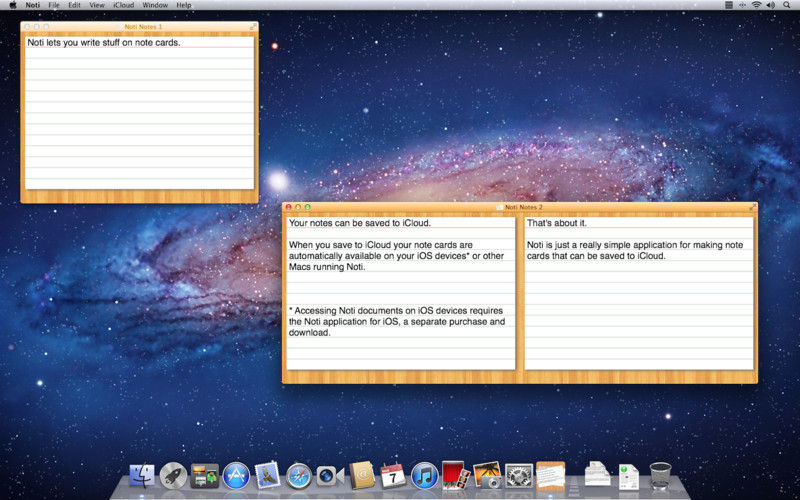Click the Noti Notes 2 title document icon

(x=499, y=207)
